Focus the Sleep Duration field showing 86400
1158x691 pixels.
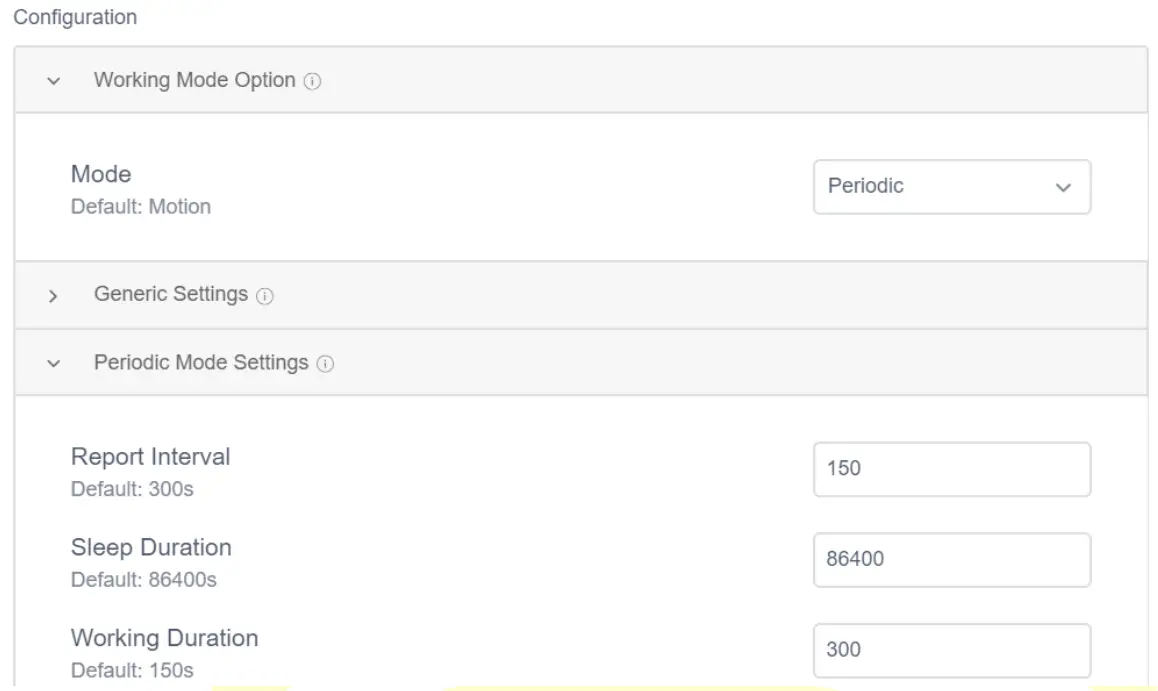click(951, 560)
